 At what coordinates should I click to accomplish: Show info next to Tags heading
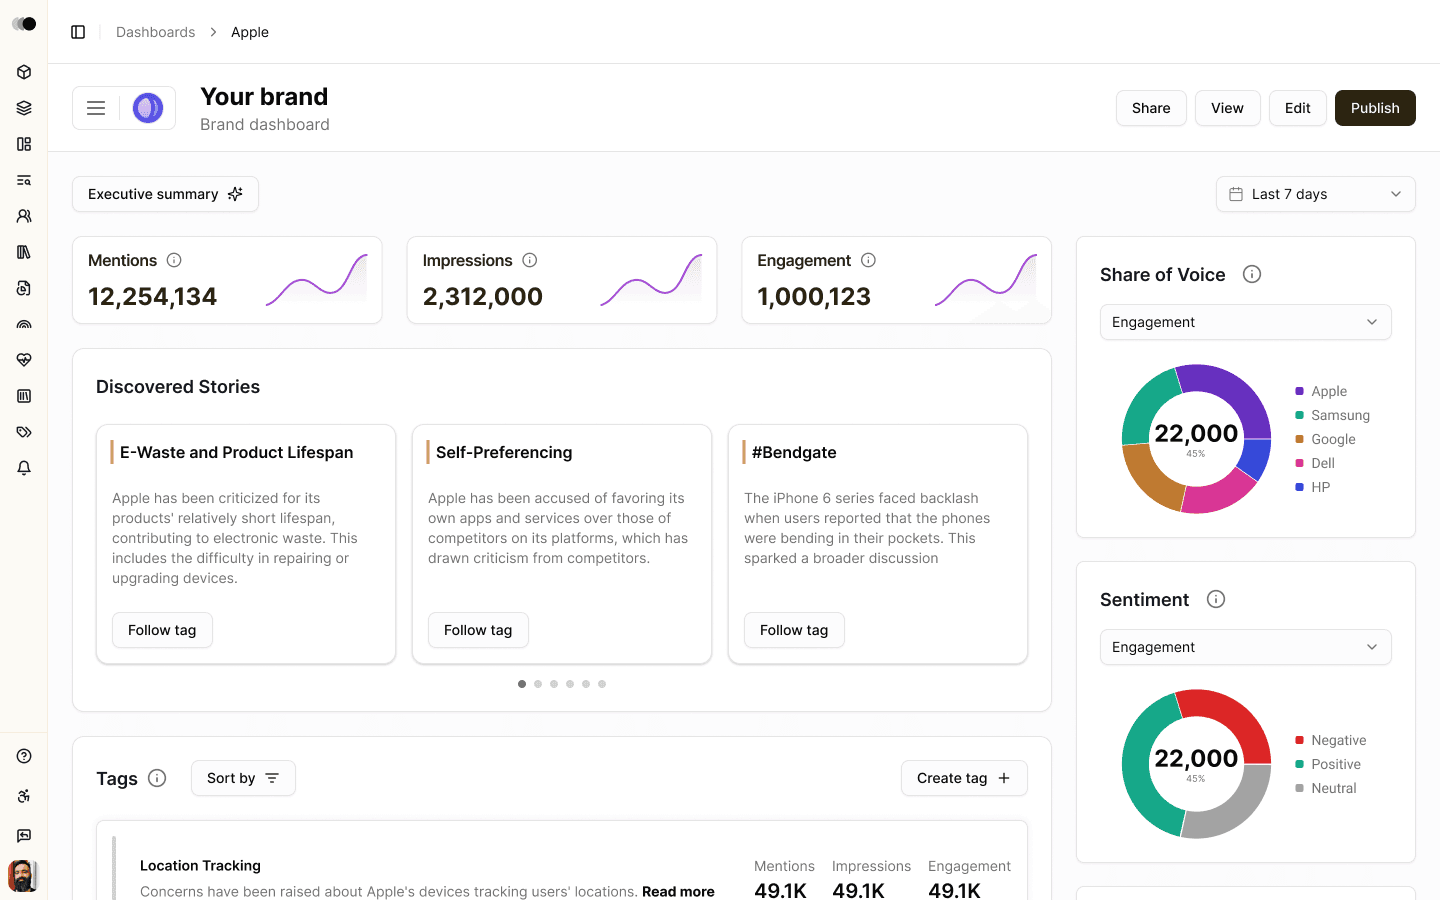(157, 778)
